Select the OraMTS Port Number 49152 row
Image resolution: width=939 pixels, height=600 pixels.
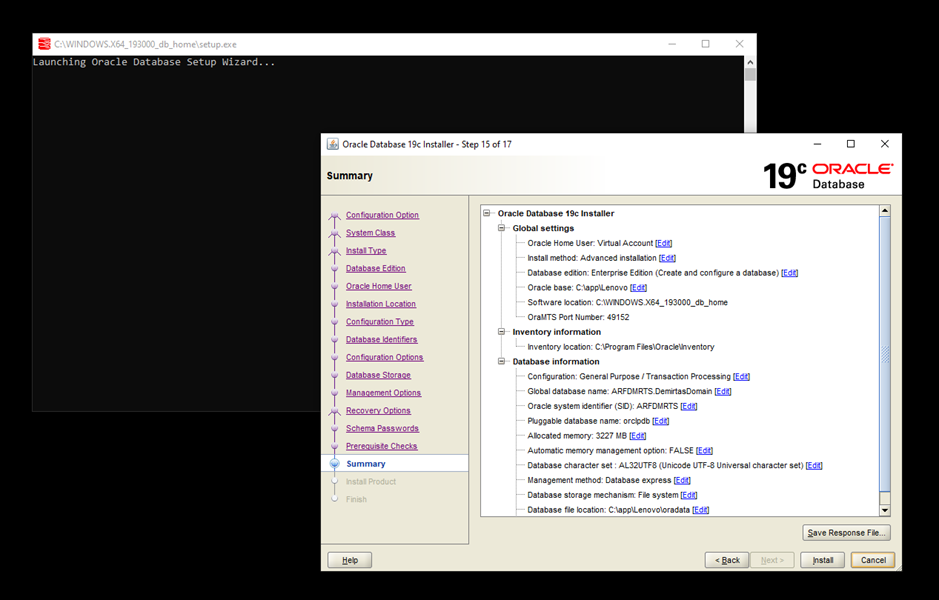pos(578,317)
